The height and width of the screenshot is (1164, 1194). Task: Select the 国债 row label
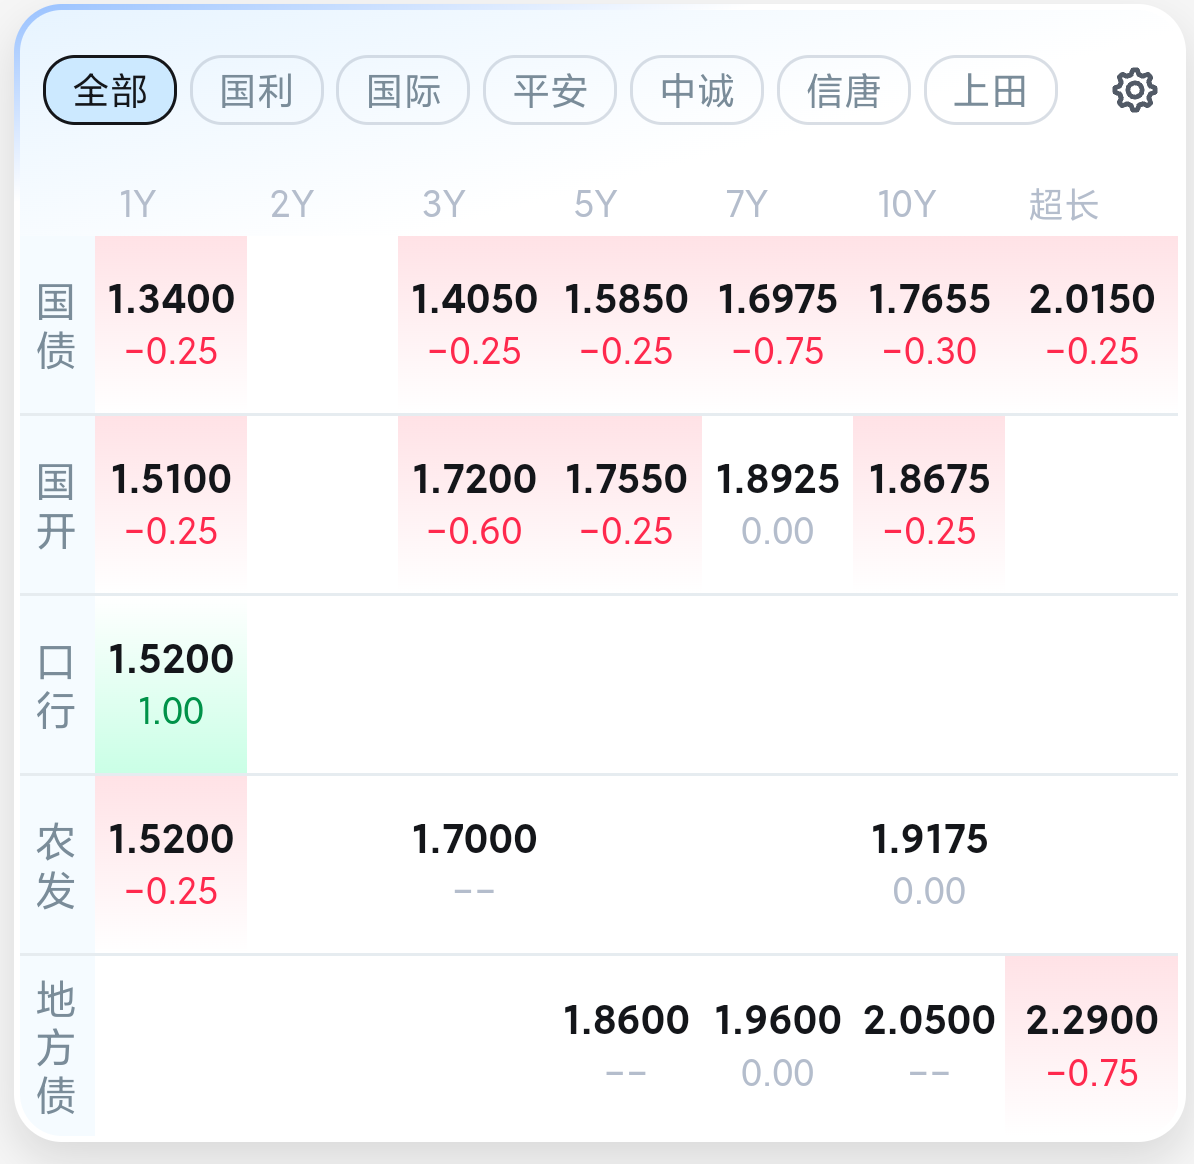56,326
